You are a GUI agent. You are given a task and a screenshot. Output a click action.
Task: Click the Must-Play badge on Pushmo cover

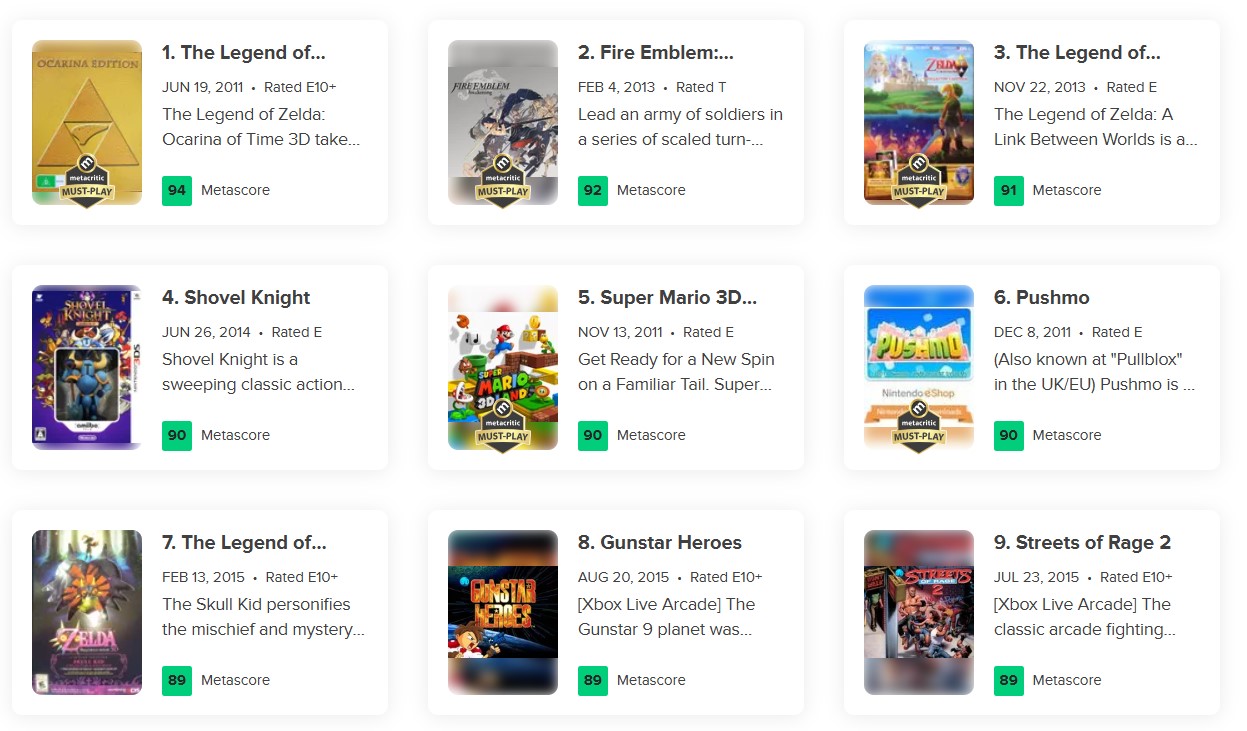click(x=919, y=427)
